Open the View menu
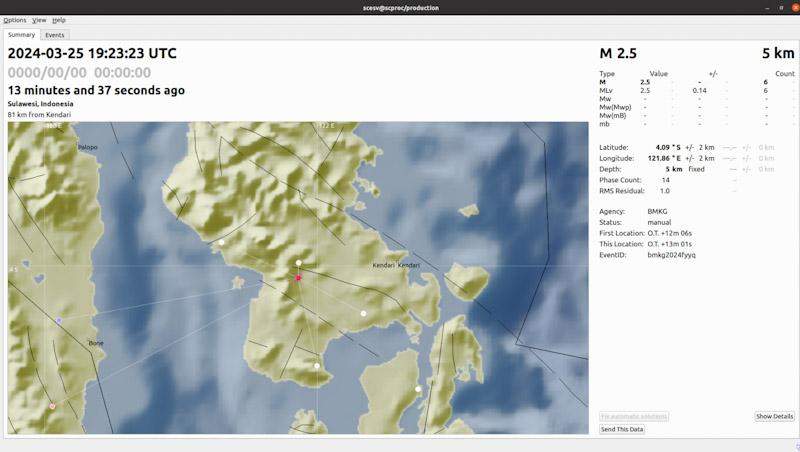This screenshot has width=800, height=452. pos(39,20)
